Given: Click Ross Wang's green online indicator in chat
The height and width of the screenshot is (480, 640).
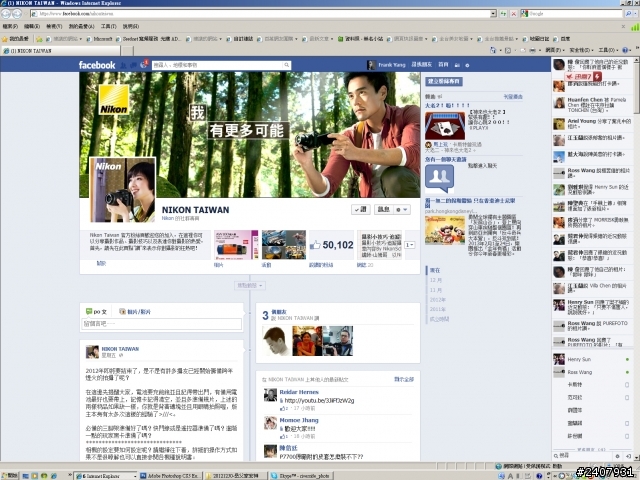Looking at the screenshot, I should [x=627, y=372].
